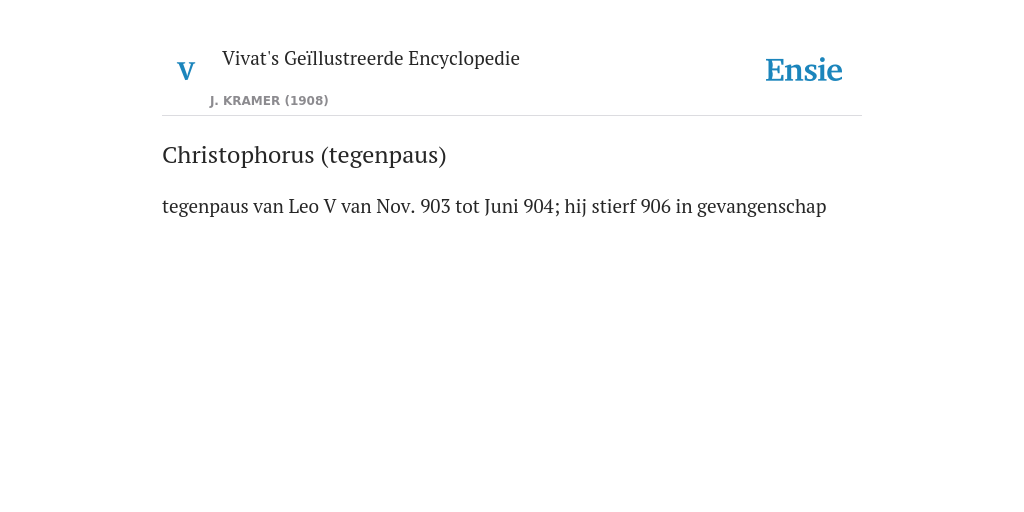Screen dimensions: 1024x512
Task: Click the word 'Christophorus' in the heading
Action: click(x=238, y=155)
